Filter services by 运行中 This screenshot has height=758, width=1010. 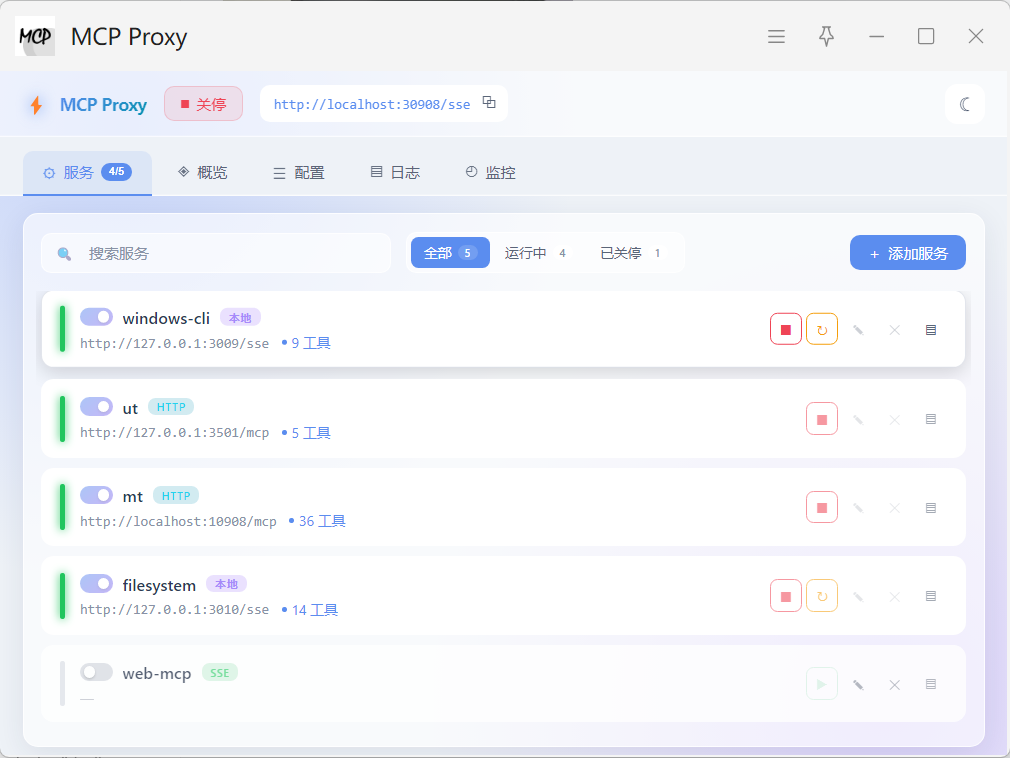535,252
